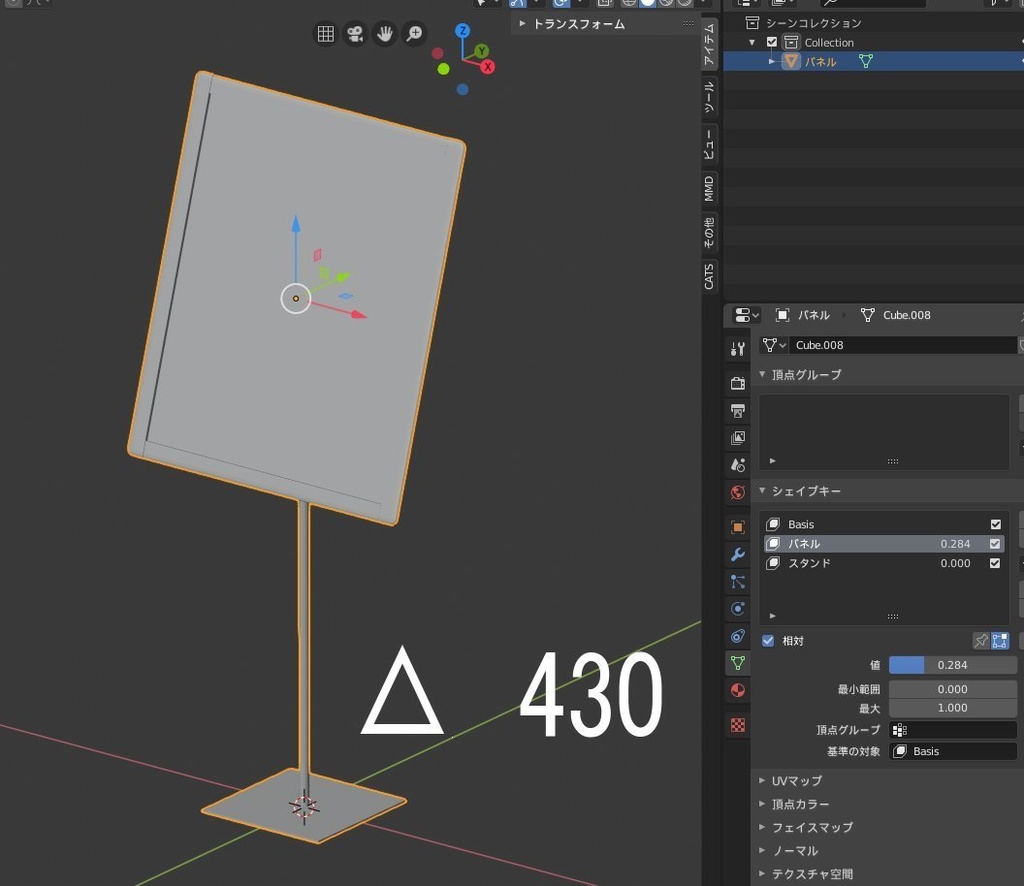Switch to orthographic grid view icon
This screenshot has width=1024, height=886.
(x=325, y=33)
